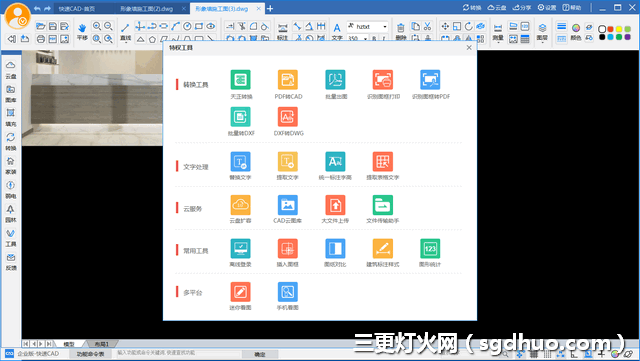
Task: Add a new tab with plus
Action: (x=270, y=8)
